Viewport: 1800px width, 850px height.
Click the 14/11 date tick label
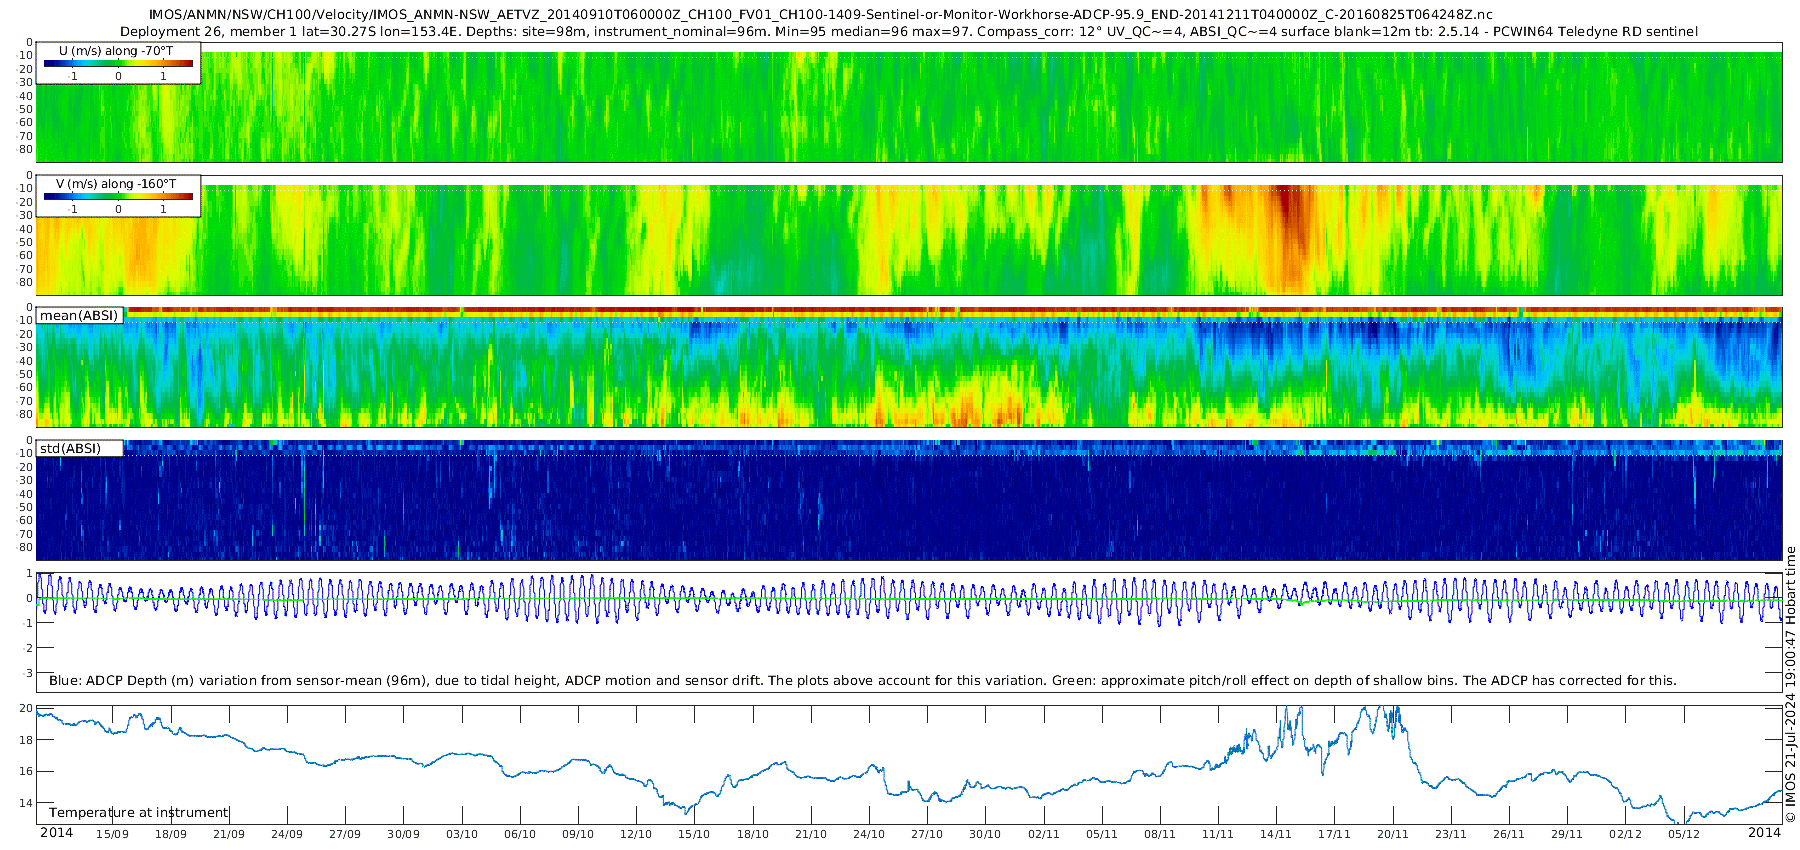pos(1276,834)
